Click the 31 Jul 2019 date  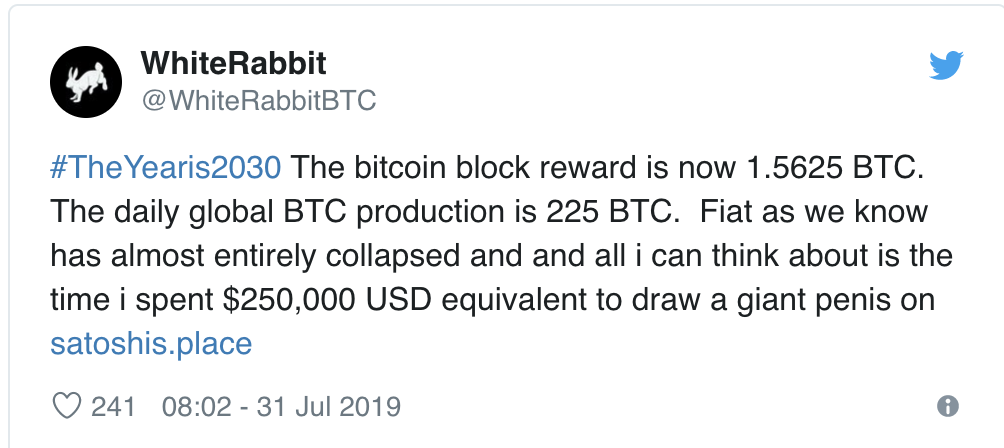pyautogui.click(x=328, y=406)
